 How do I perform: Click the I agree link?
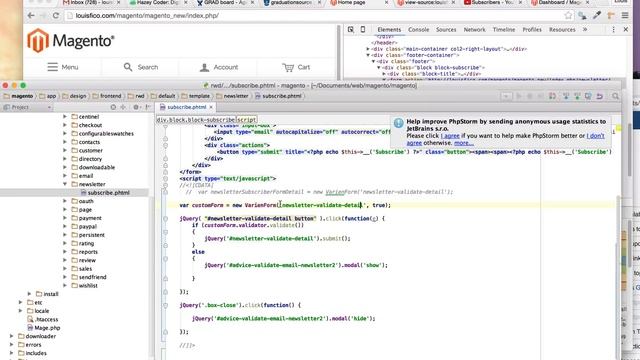450,136
